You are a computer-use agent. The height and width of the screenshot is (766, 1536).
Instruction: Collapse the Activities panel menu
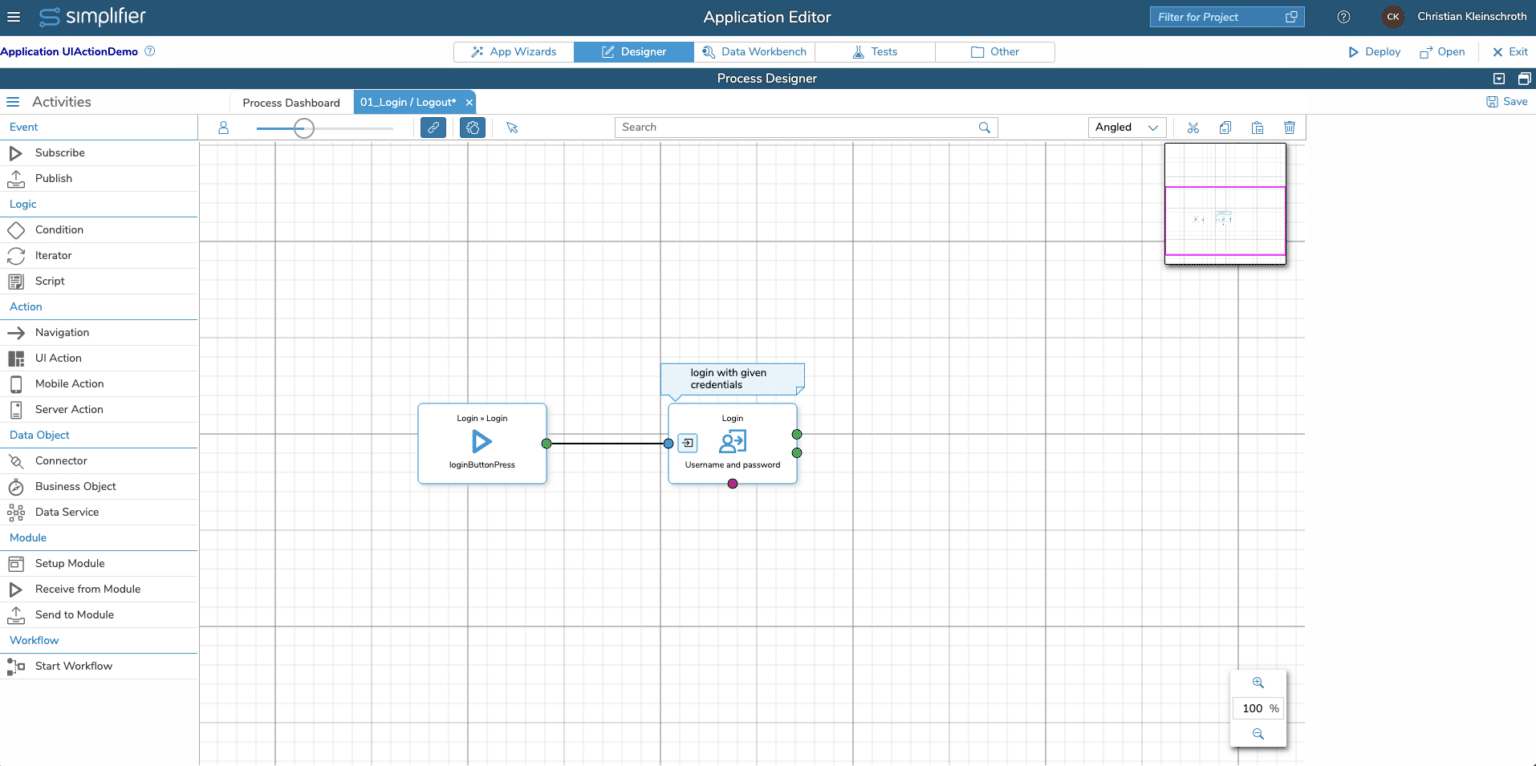(14, 102)
